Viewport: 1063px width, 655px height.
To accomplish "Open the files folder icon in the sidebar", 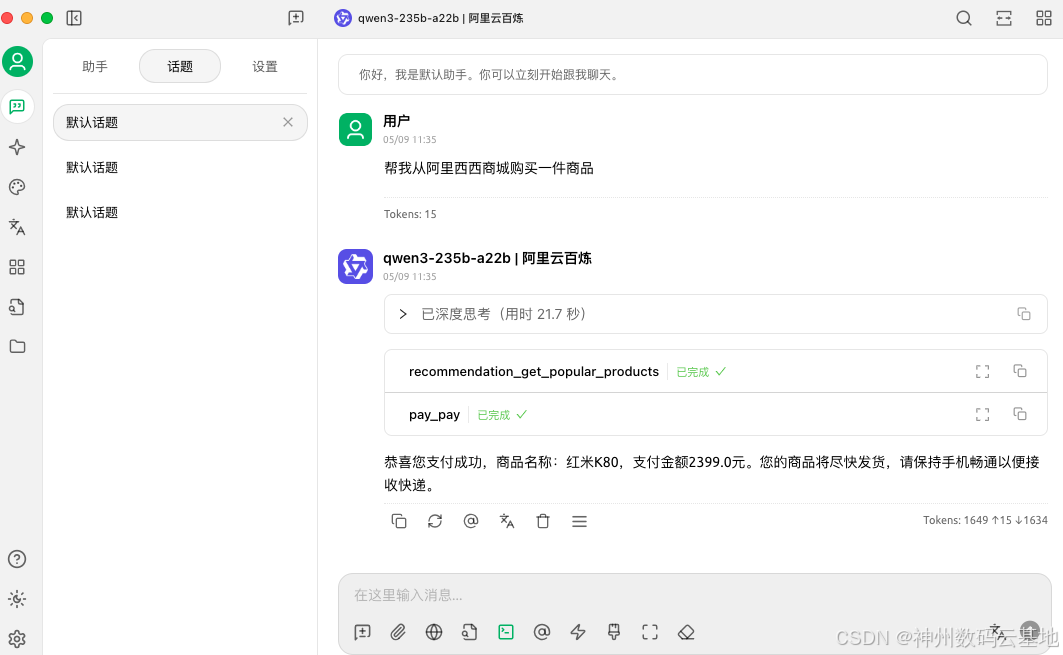I will pyautogui.click(x=18, y=346).
